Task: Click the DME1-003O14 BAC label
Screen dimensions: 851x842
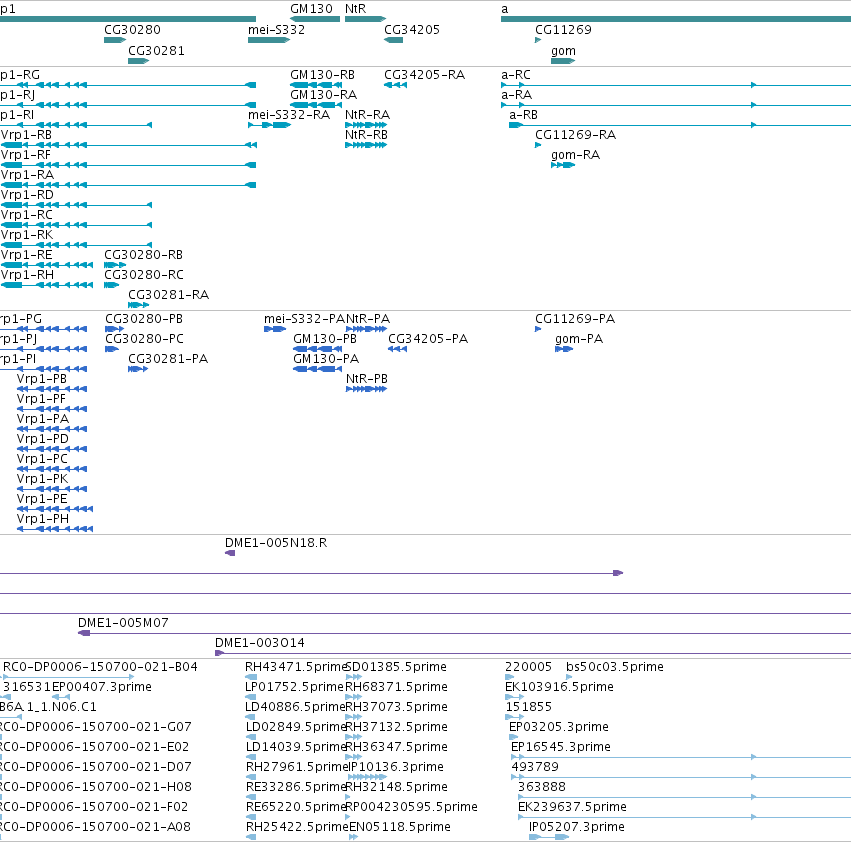Action: [x=260, y=643]
